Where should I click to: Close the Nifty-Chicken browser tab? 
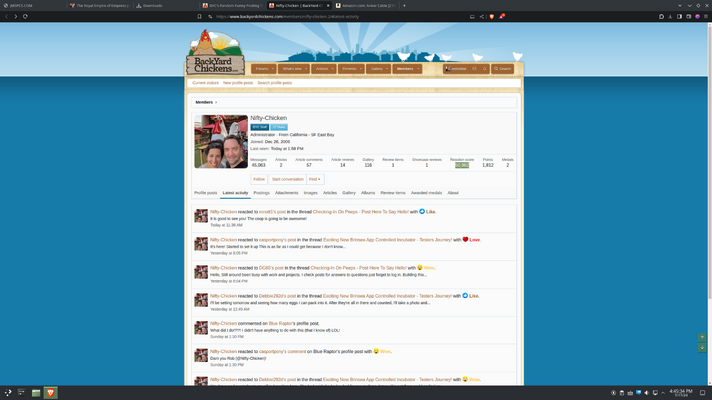[x=328, y=5]
